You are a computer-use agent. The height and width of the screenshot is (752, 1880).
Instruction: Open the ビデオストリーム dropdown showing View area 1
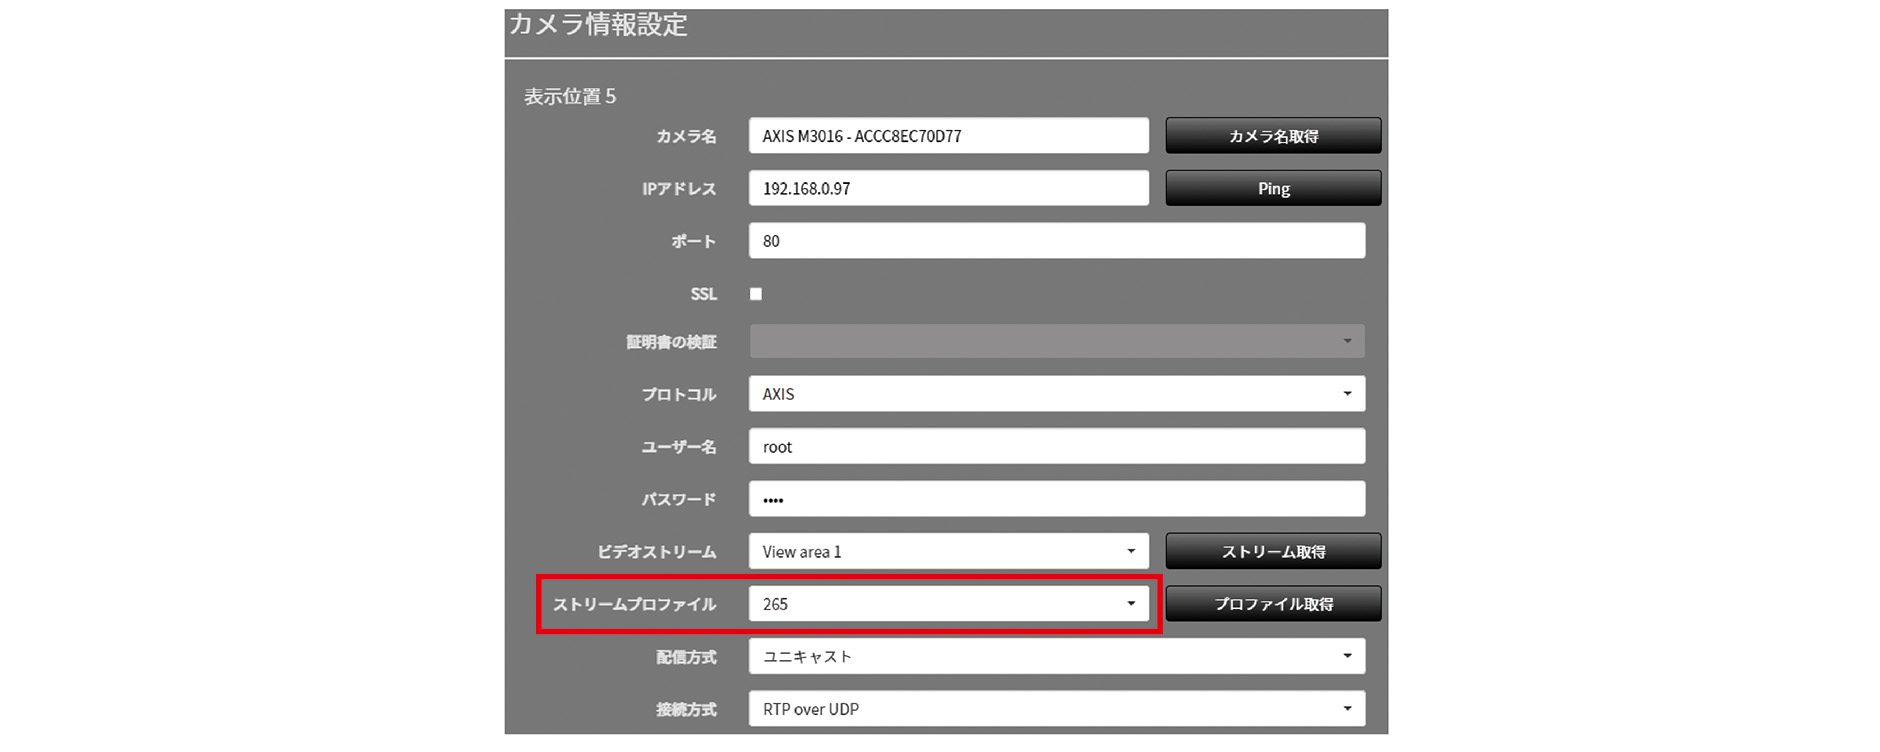click(949, 551)
